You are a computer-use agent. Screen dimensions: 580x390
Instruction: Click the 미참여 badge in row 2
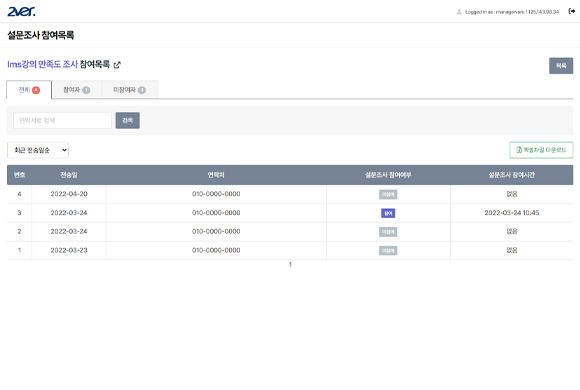coord(388,232)
